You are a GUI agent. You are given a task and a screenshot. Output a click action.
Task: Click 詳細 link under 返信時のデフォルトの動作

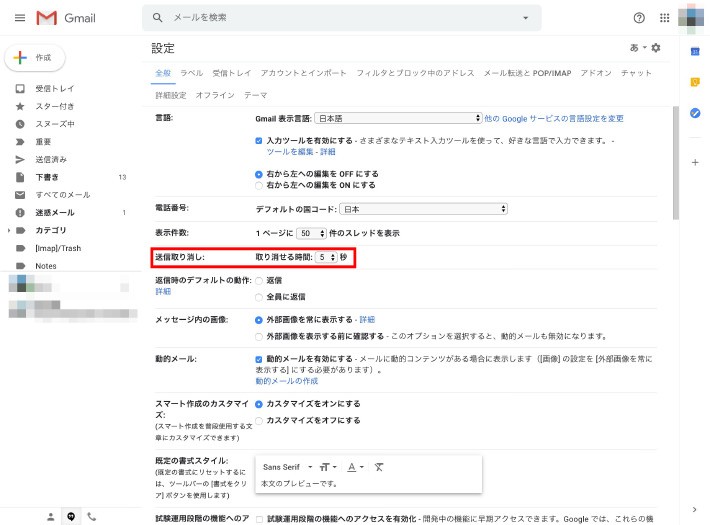163,291
